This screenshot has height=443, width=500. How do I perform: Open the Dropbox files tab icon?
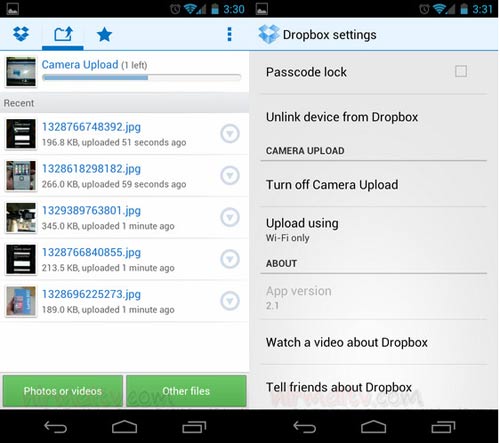click(21, 34)
